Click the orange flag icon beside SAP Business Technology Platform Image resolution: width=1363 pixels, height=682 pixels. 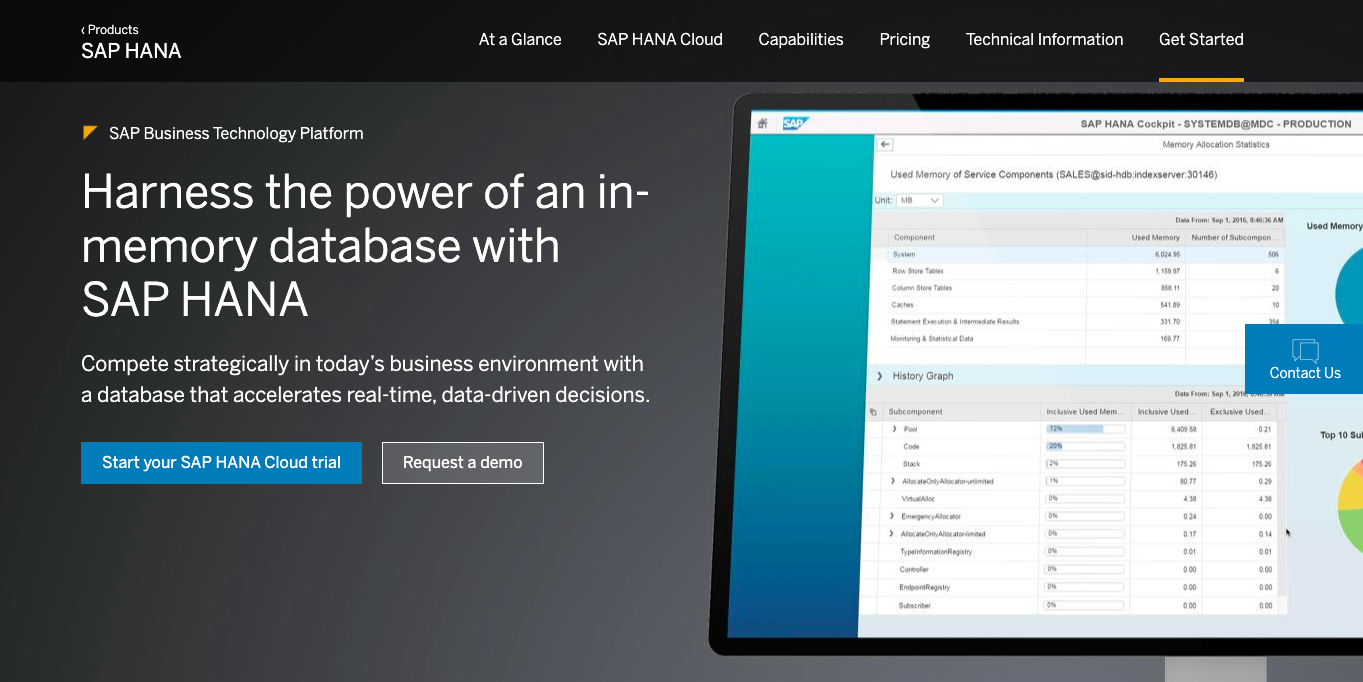point(89,132)
